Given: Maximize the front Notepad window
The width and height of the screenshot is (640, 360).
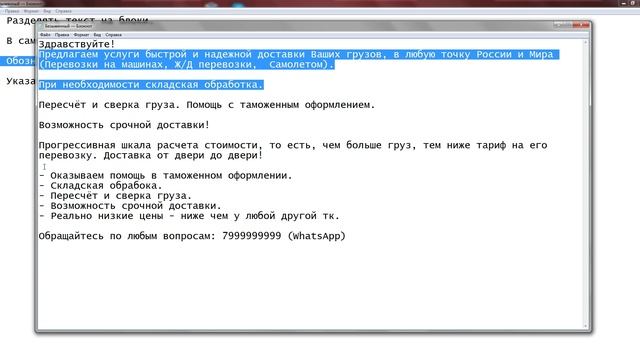Looking at the screenshot, I should point(567,25).
